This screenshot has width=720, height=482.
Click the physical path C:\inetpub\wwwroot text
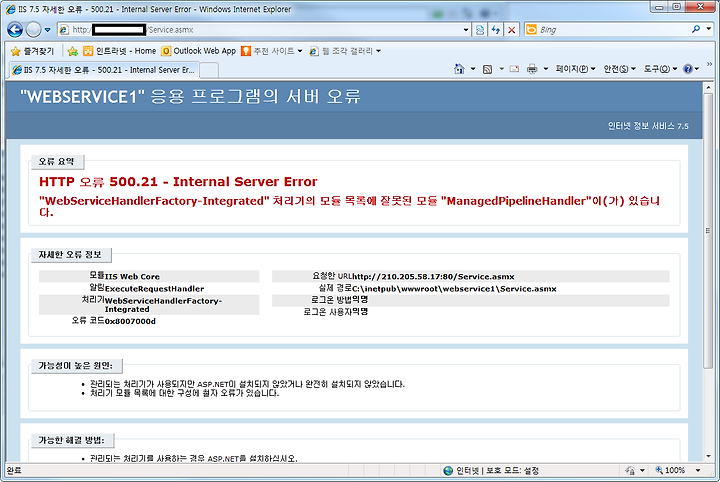point(454,289)
